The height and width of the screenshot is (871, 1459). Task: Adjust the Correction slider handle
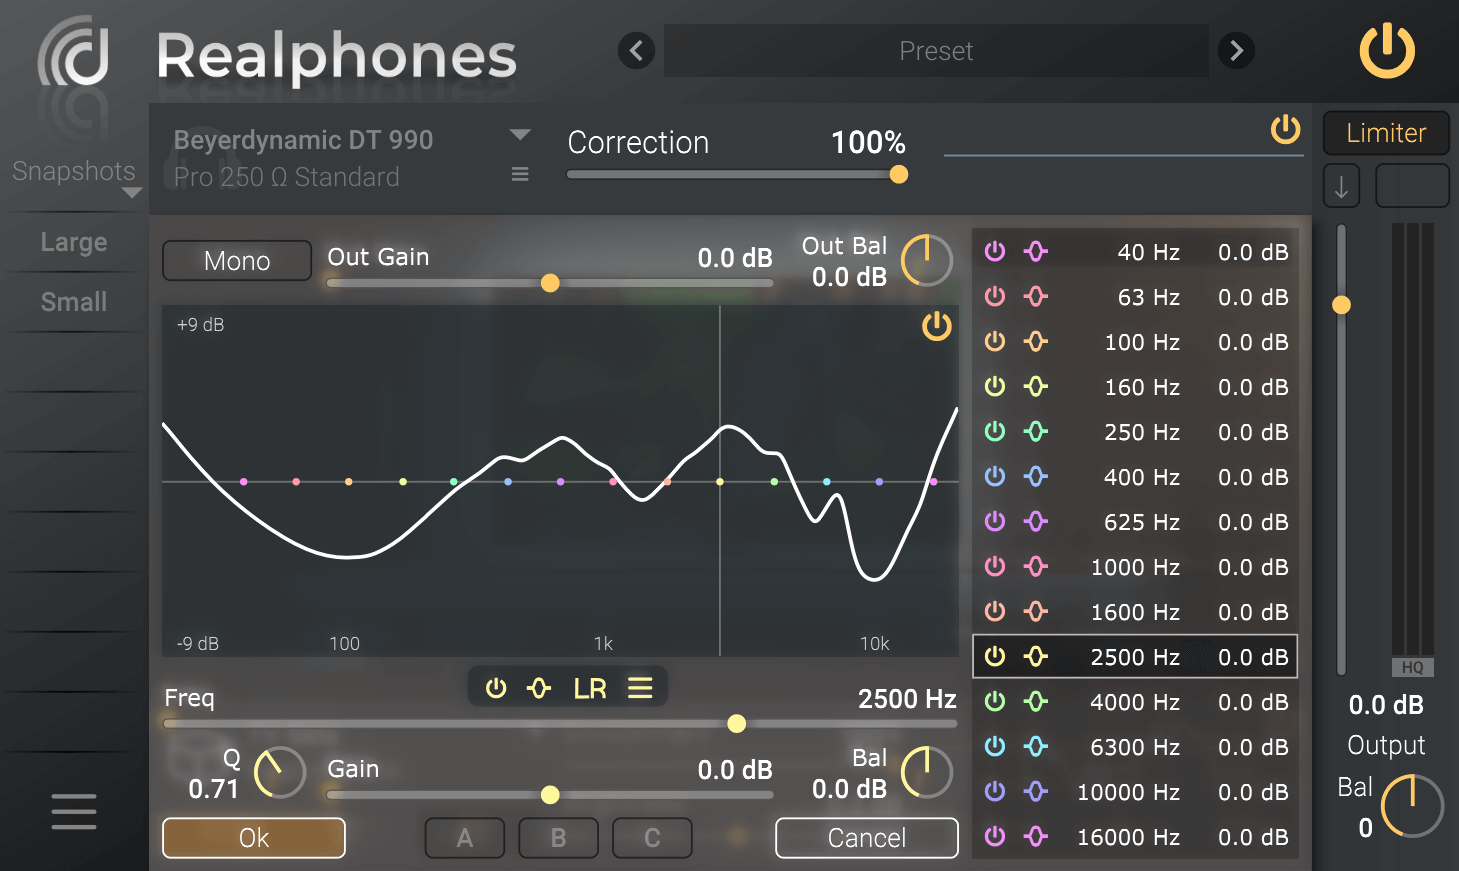[x=899, y=174]
